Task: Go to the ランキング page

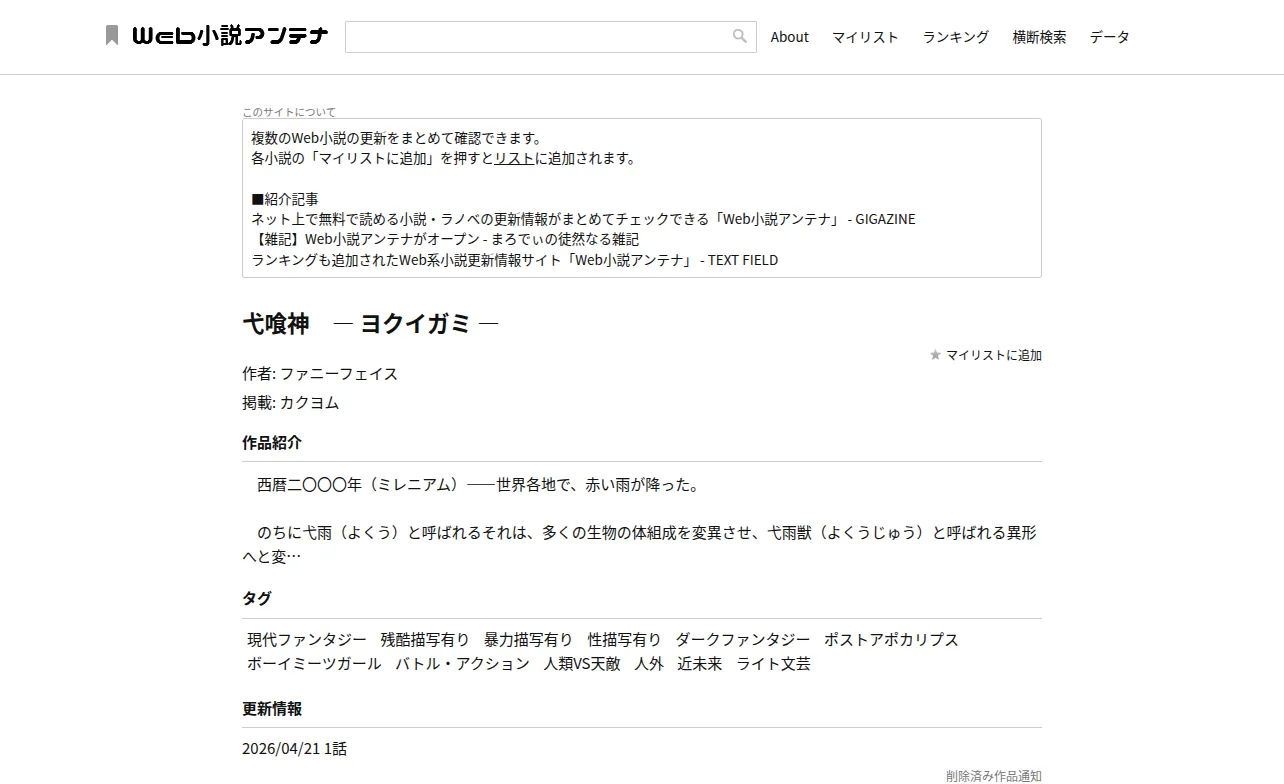Action: click(956, 37)
